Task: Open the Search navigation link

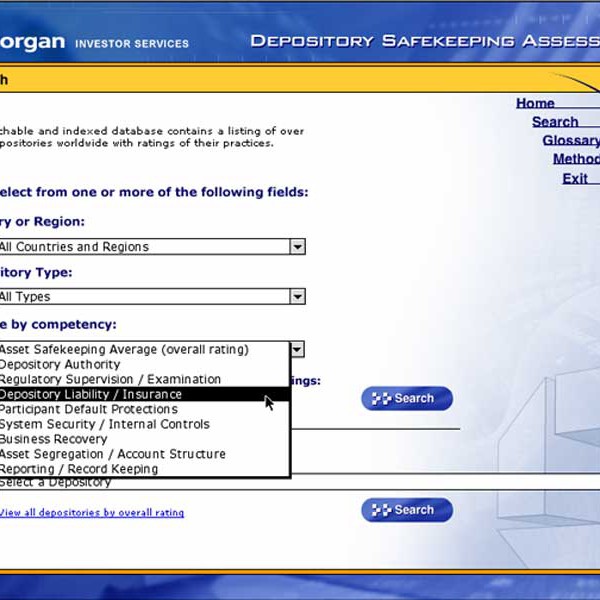Action: click(555, 122)
